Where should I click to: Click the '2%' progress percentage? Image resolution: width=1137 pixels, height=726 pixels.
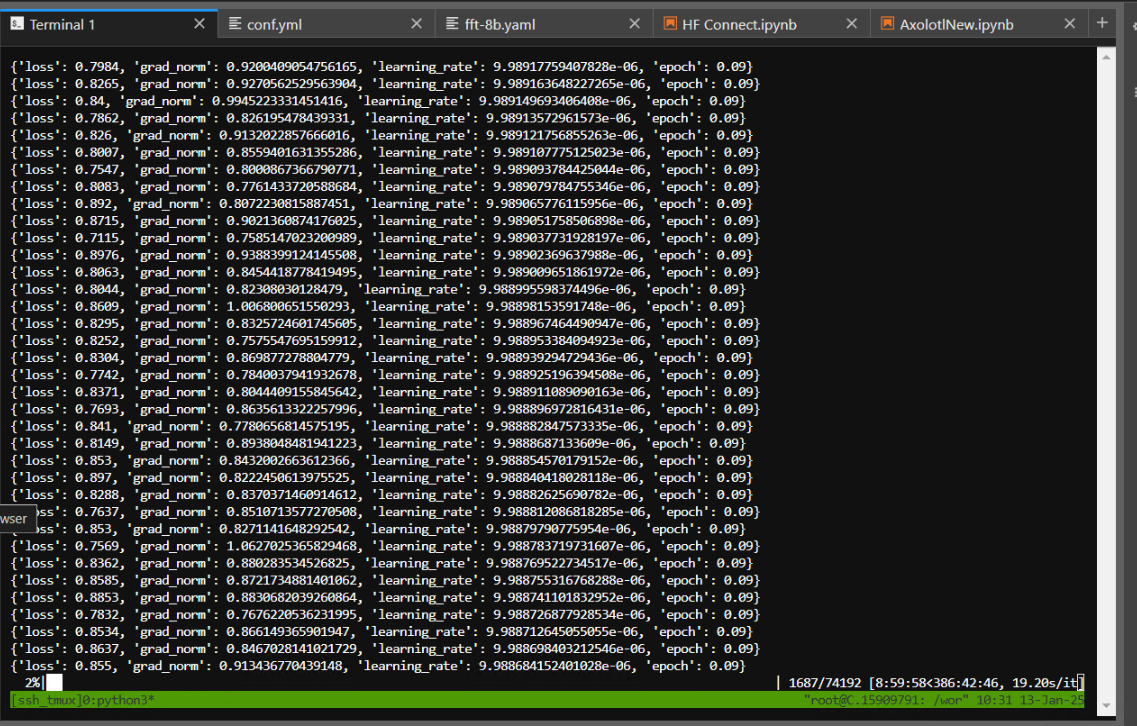33,682
